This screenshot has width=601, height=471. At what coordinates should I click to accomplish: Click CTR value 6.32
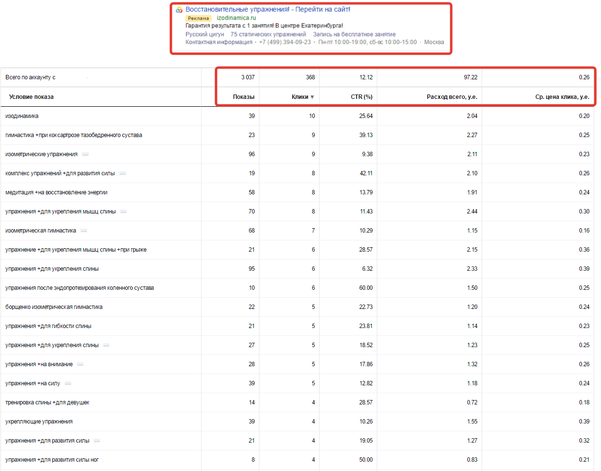click(x=367, y=269)
